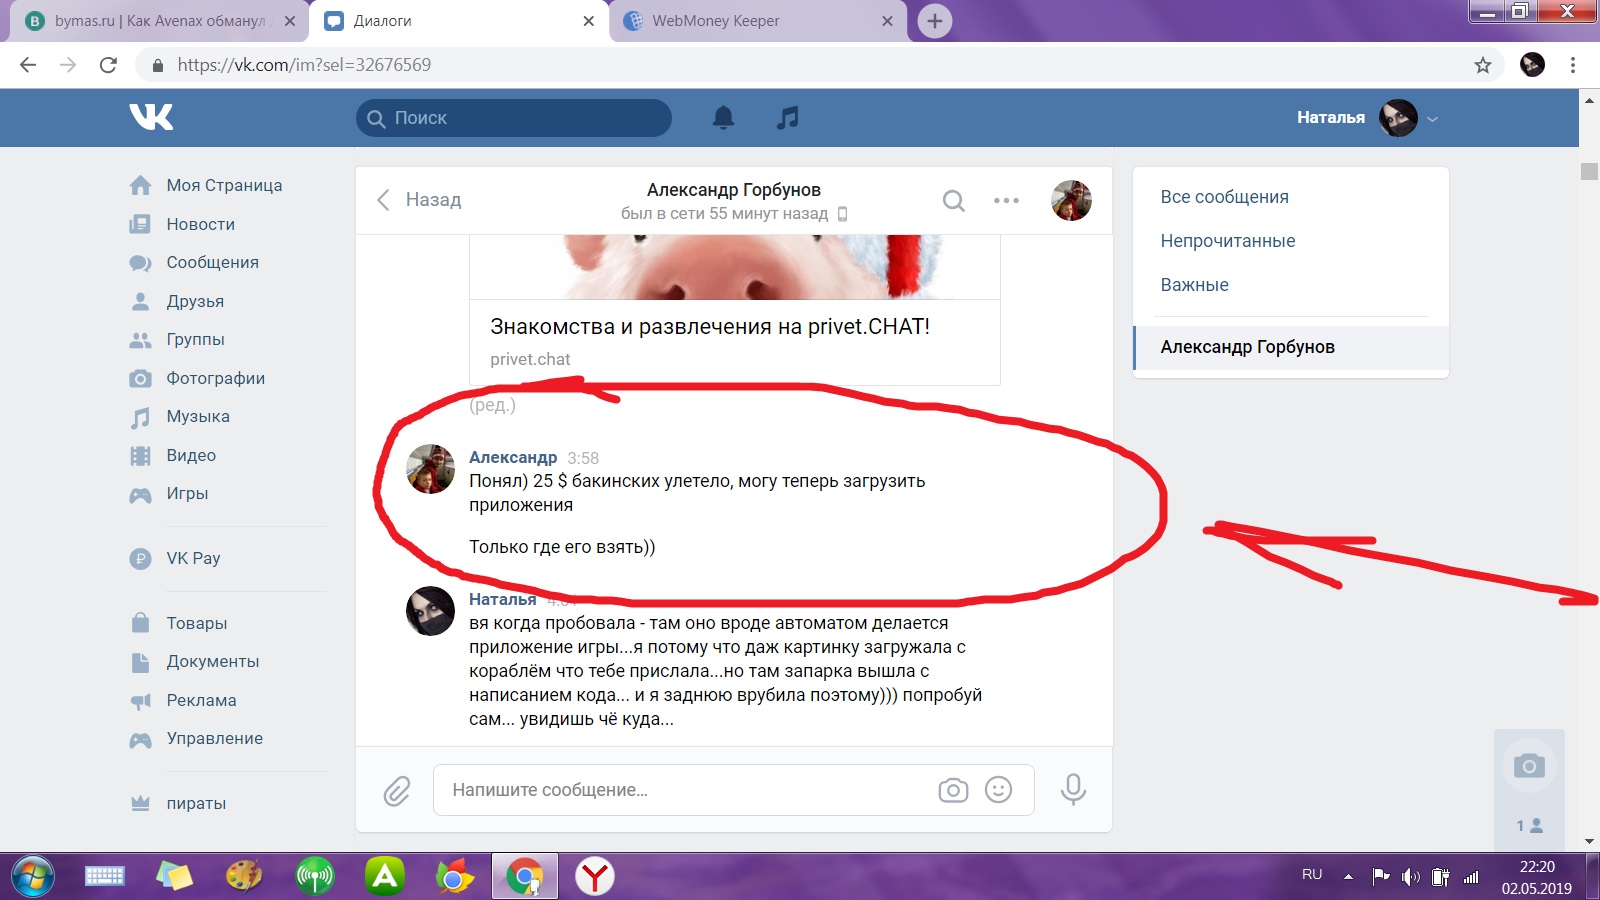Switch to the bymas.ru browser tab

click(x=160, y=21)
